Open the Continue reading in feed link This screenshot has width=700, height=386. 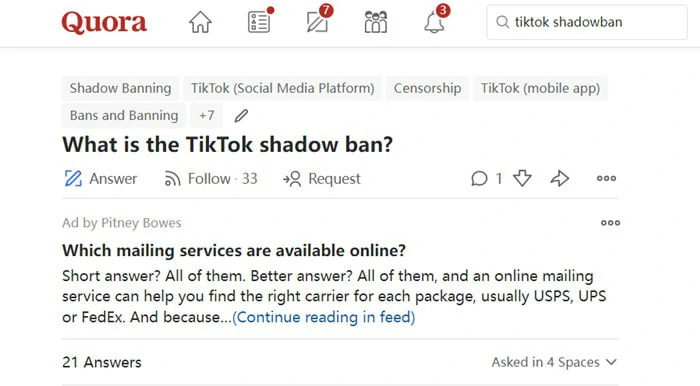(x=324, y=317)
